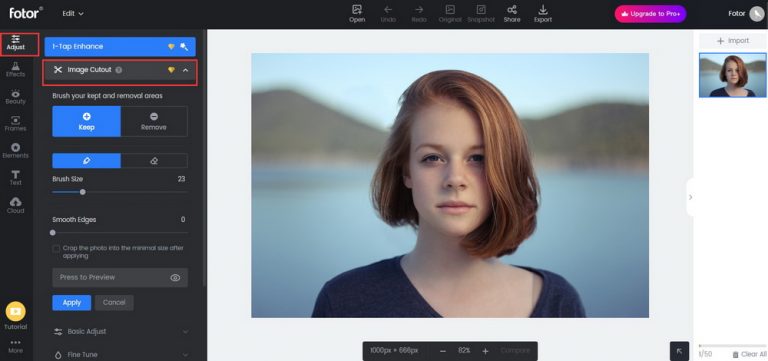Open the Effects panel in sidebar
Viewport: 768px width, 361px height.
[x=16, y=70]
